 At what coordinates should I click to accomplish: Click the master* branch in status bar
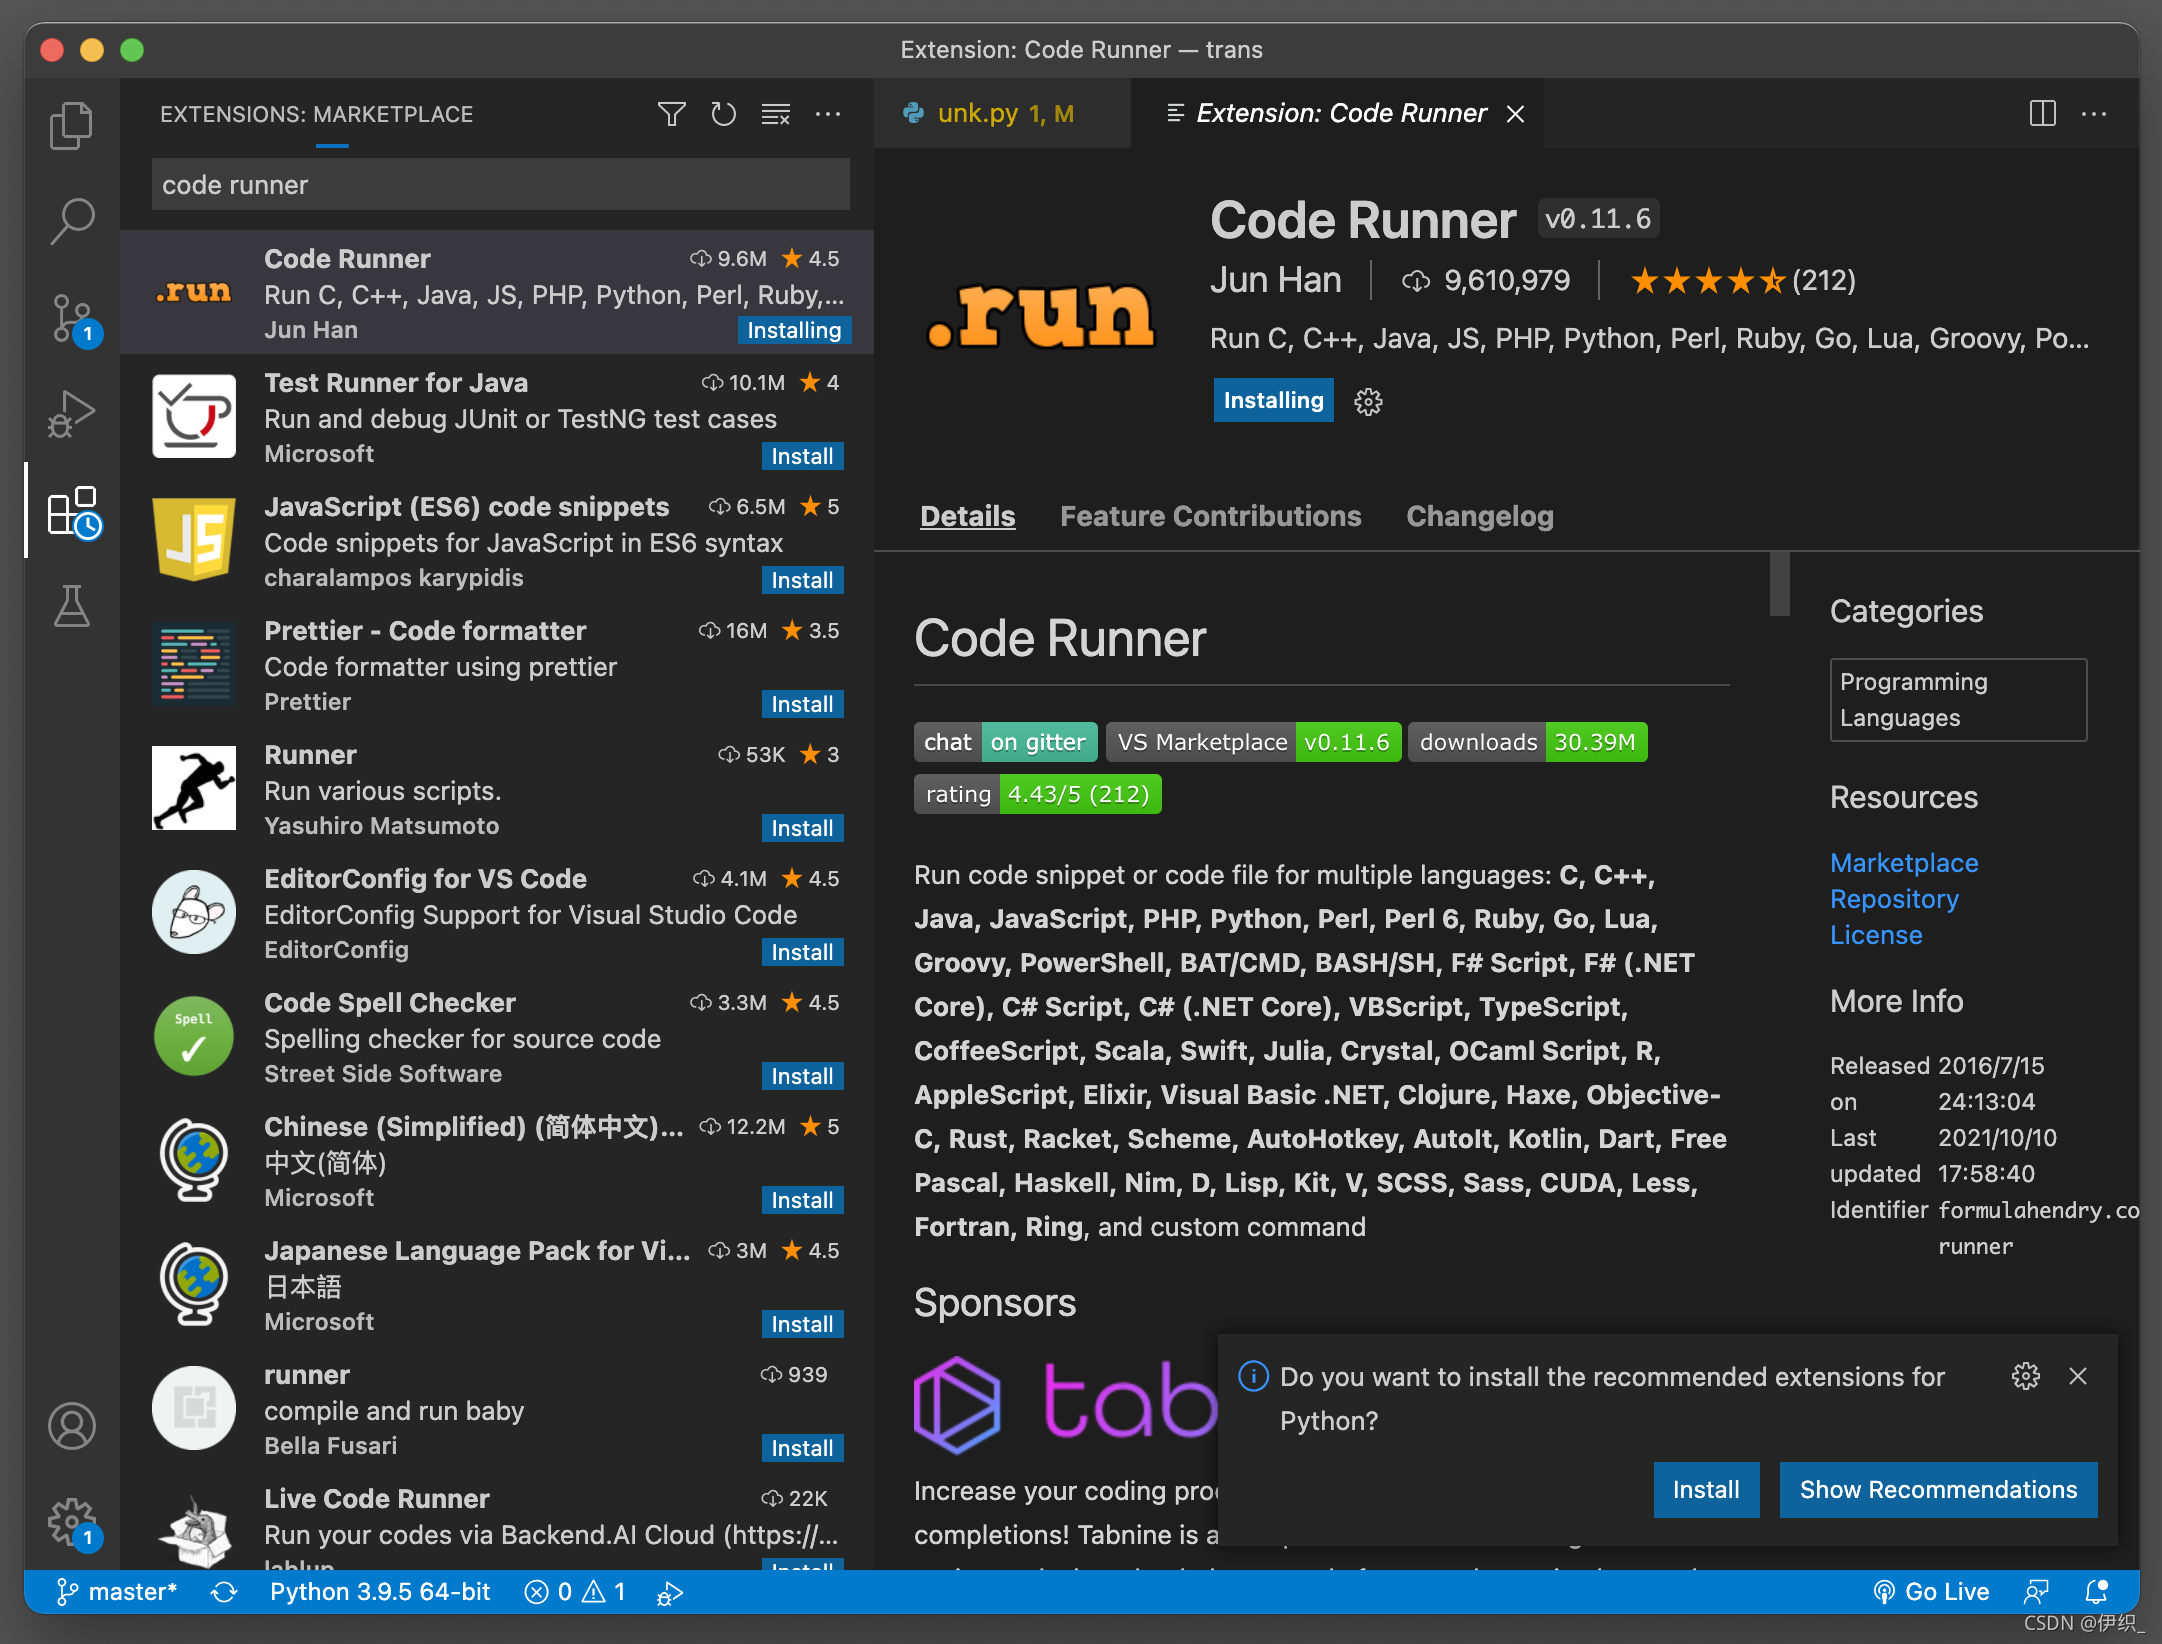[x=117, y=1591]
